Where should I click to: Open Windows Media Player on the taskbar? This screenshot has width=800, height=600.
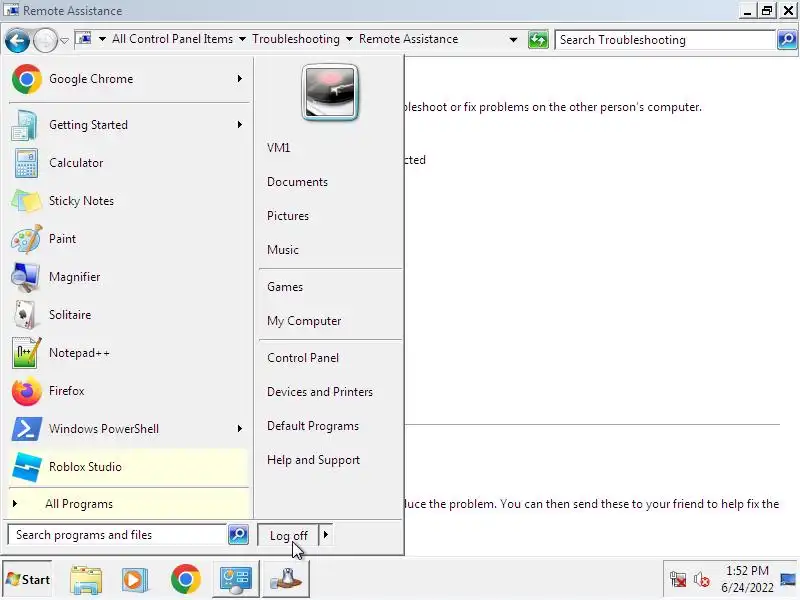click(135, 580)
